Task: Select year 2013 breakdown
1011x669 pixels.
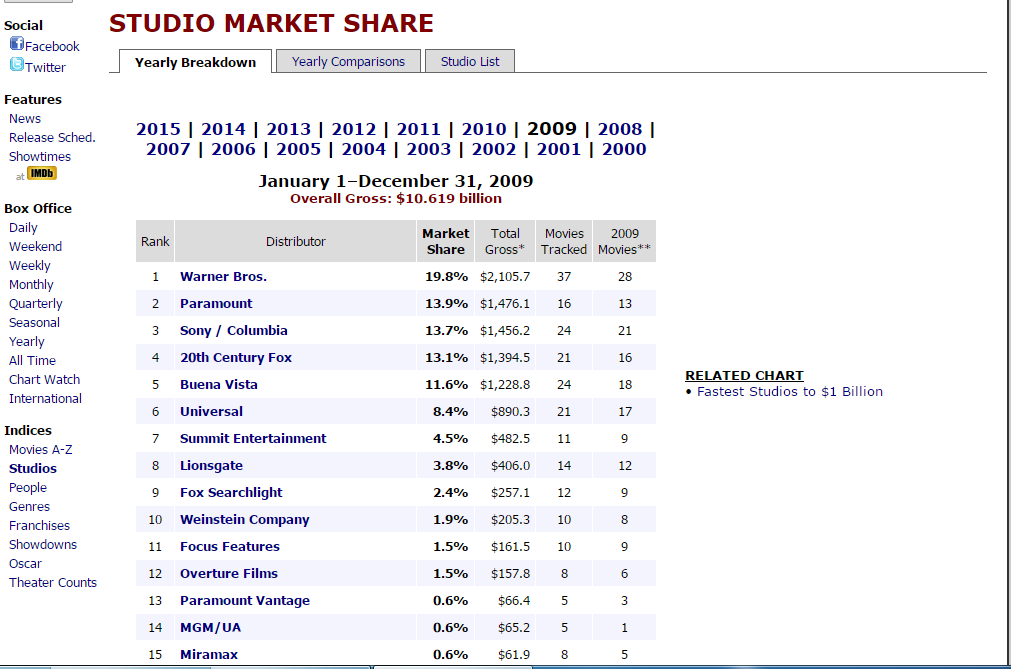Action: click(x=288, y=129)
